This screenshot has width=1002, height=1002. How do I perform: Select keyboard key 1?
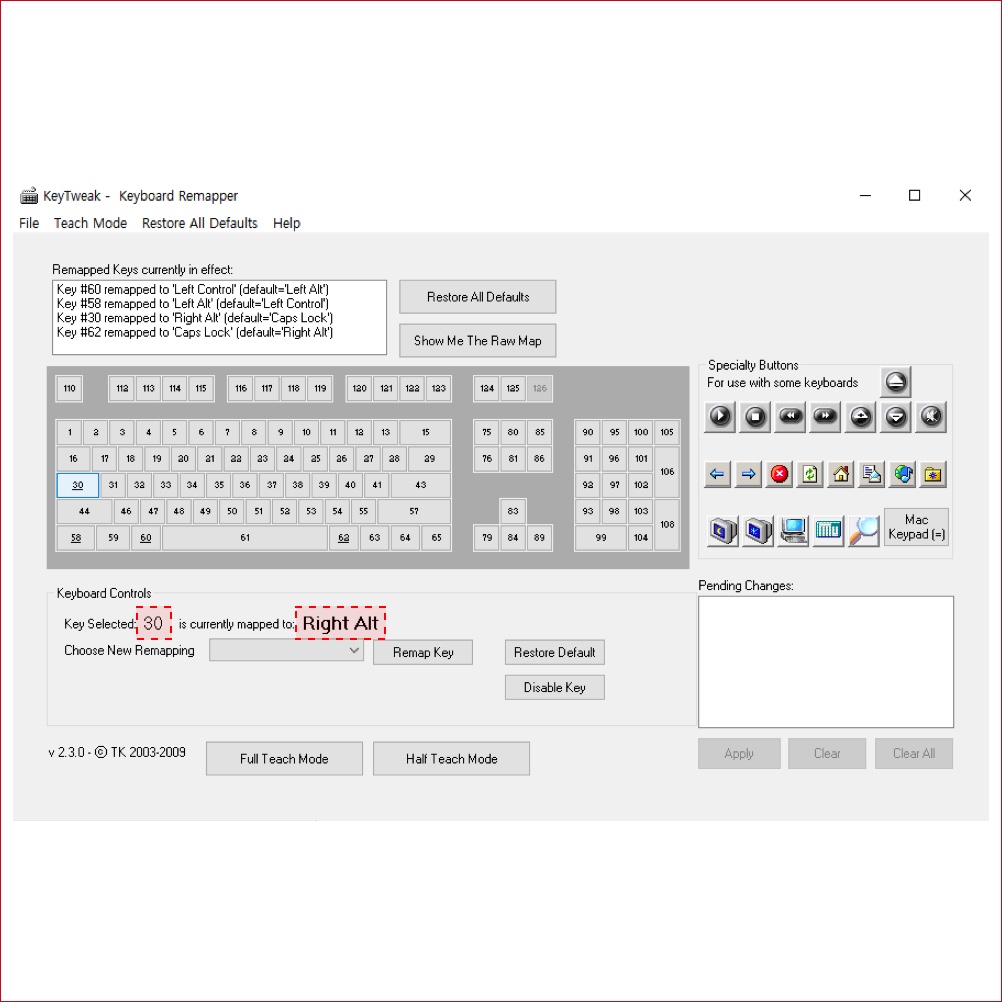pos(70,432)
